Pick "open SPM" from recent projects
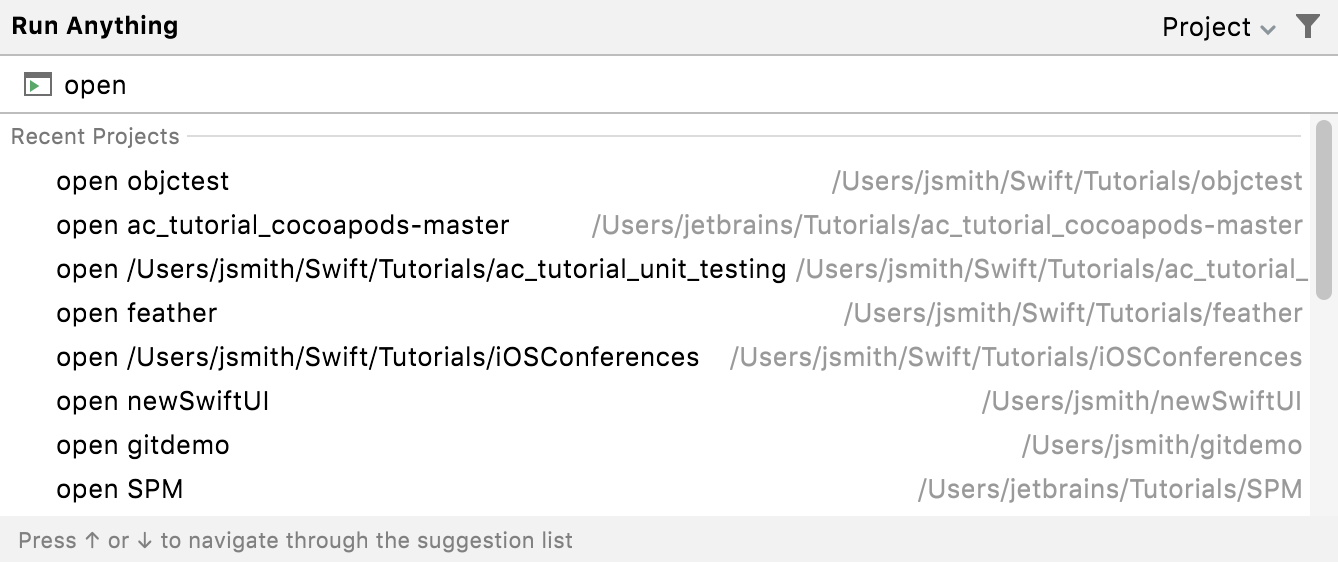 click(x=120, y=489)
